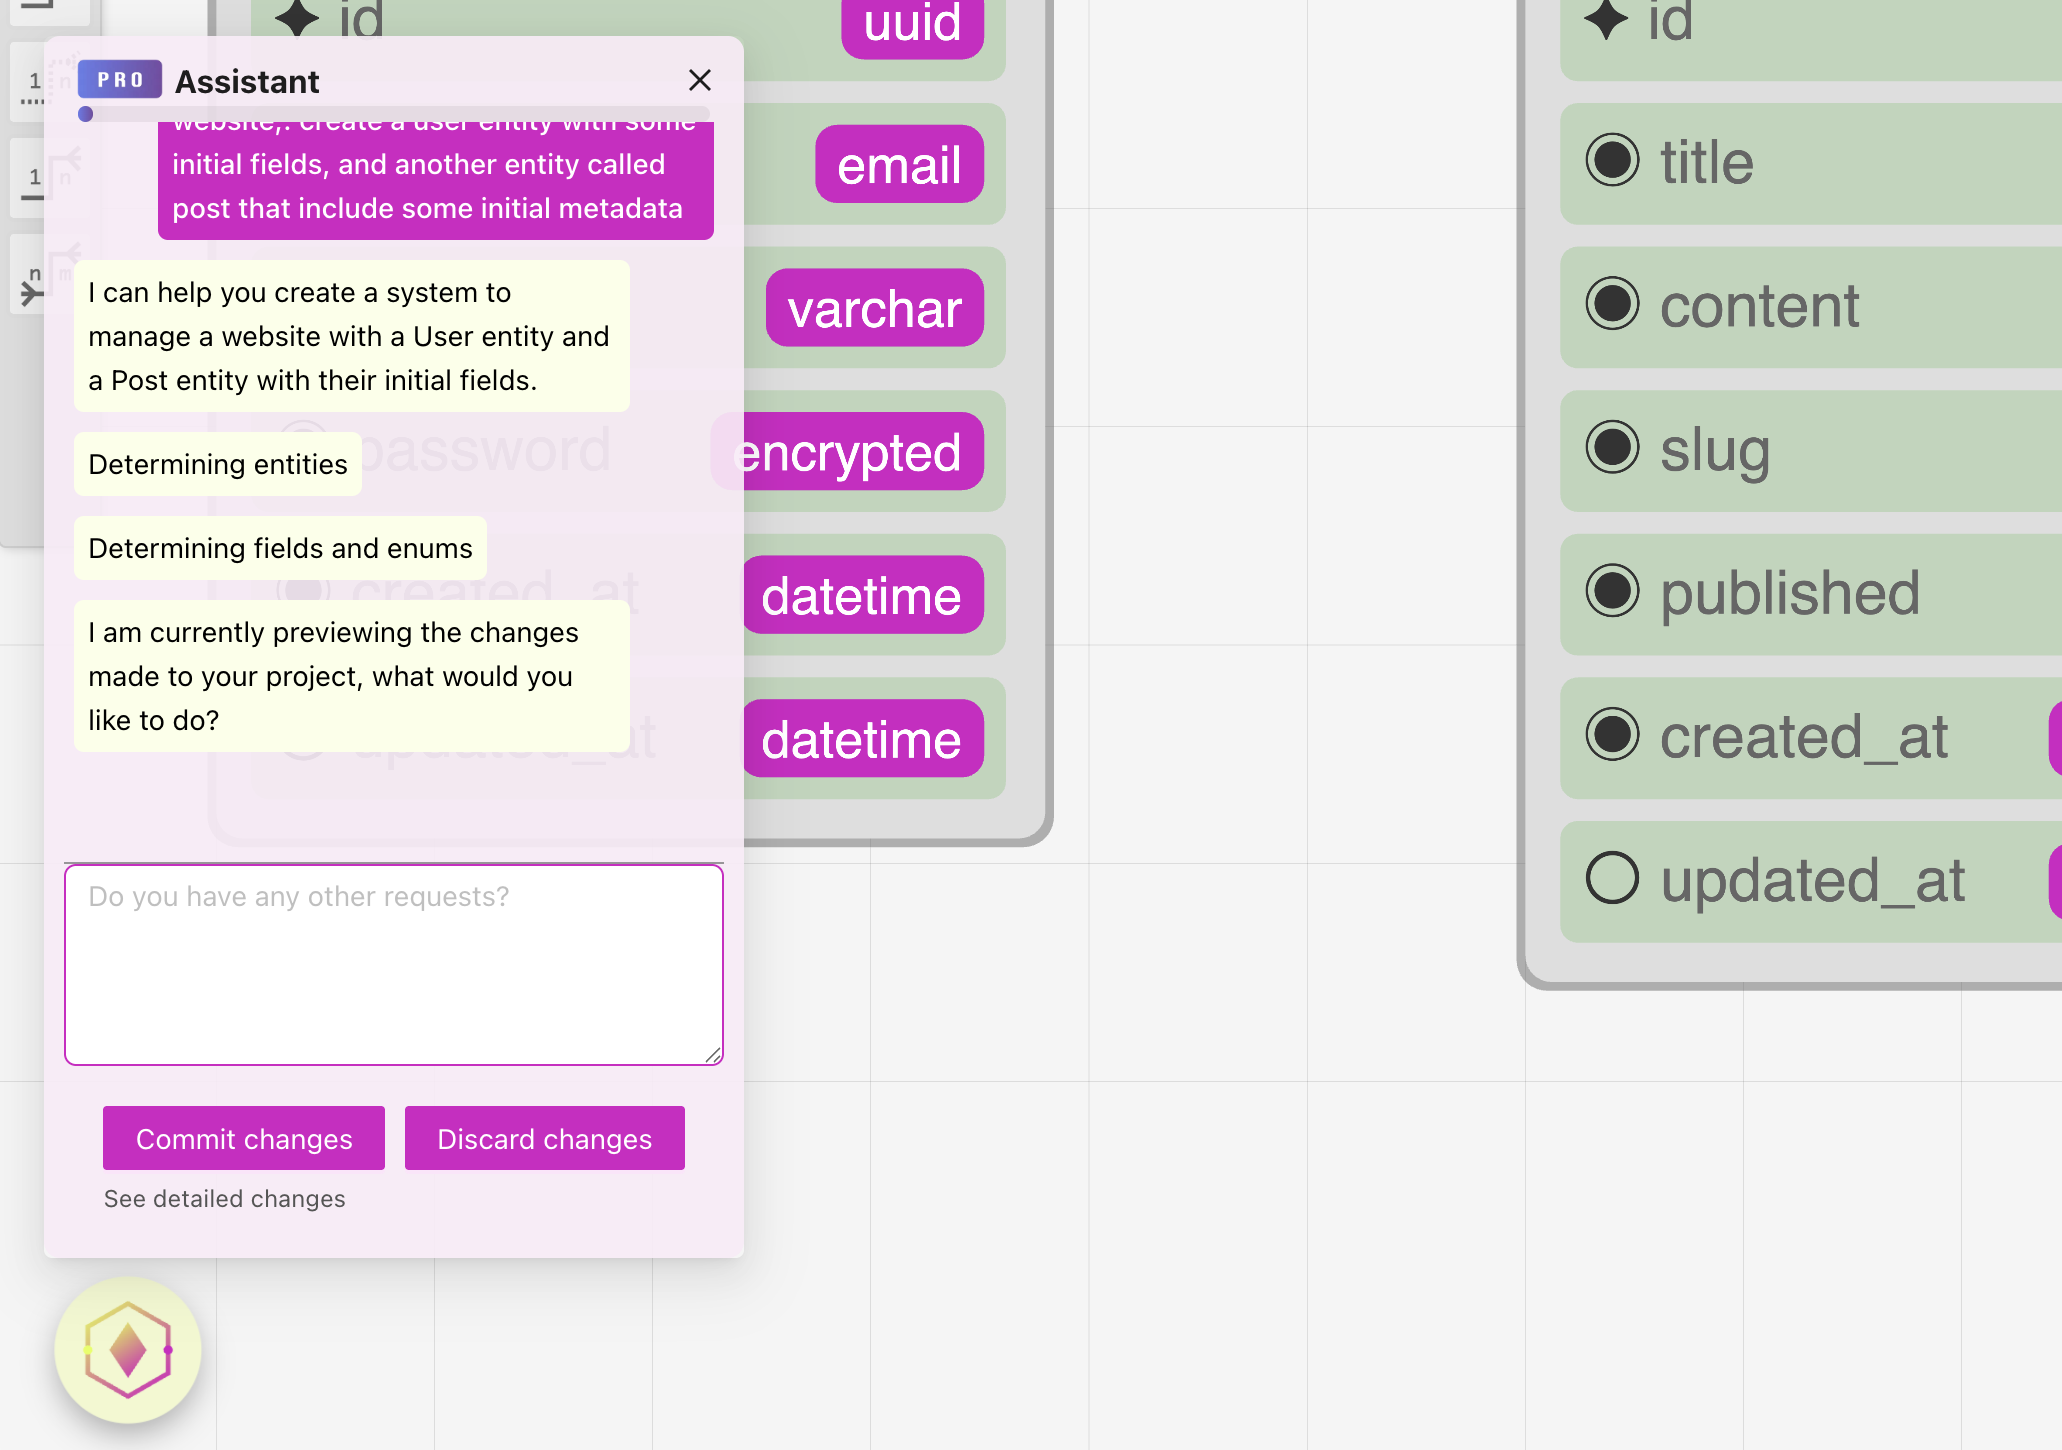Toggle the slug field radio indicator

click(x=1612, y=447)
